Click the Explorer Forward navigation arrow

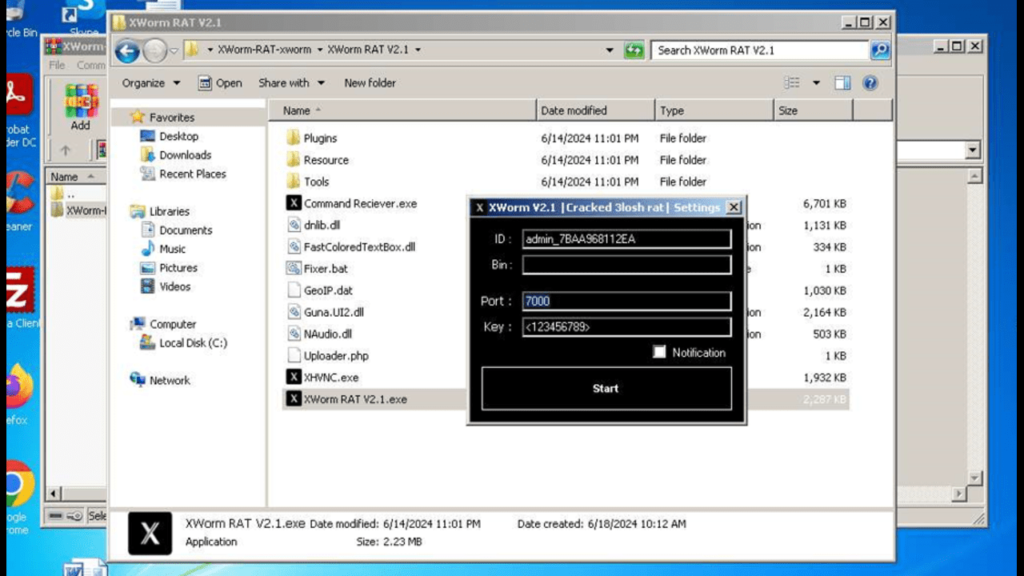[x=155, y=51]
